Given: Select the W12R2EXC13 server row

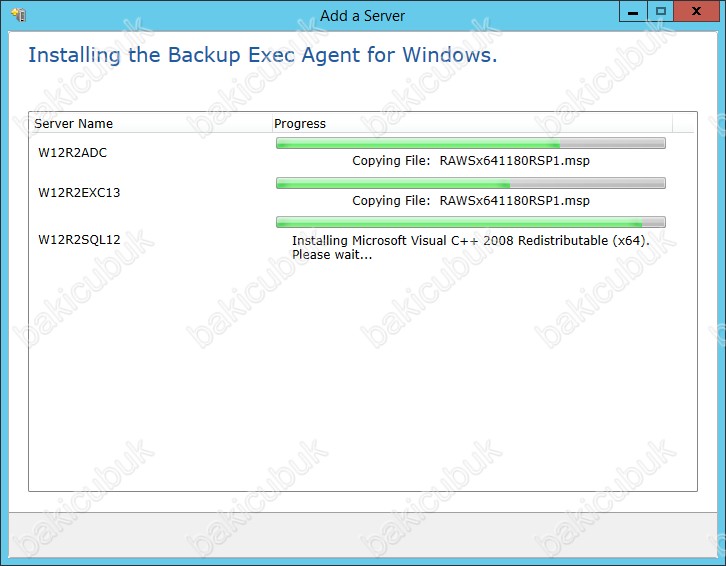Looking at the screenshot, I should (x=361, y=193).
